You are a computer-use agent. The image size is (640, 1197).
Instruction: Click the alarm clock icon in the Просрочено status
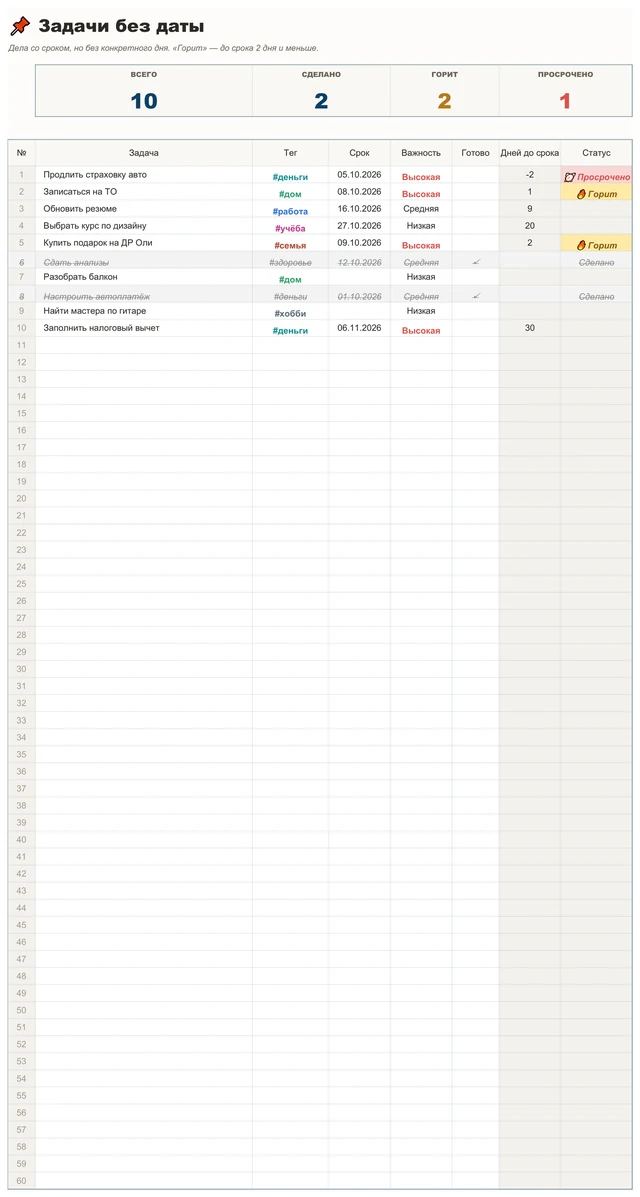click(x=570, y=176)
